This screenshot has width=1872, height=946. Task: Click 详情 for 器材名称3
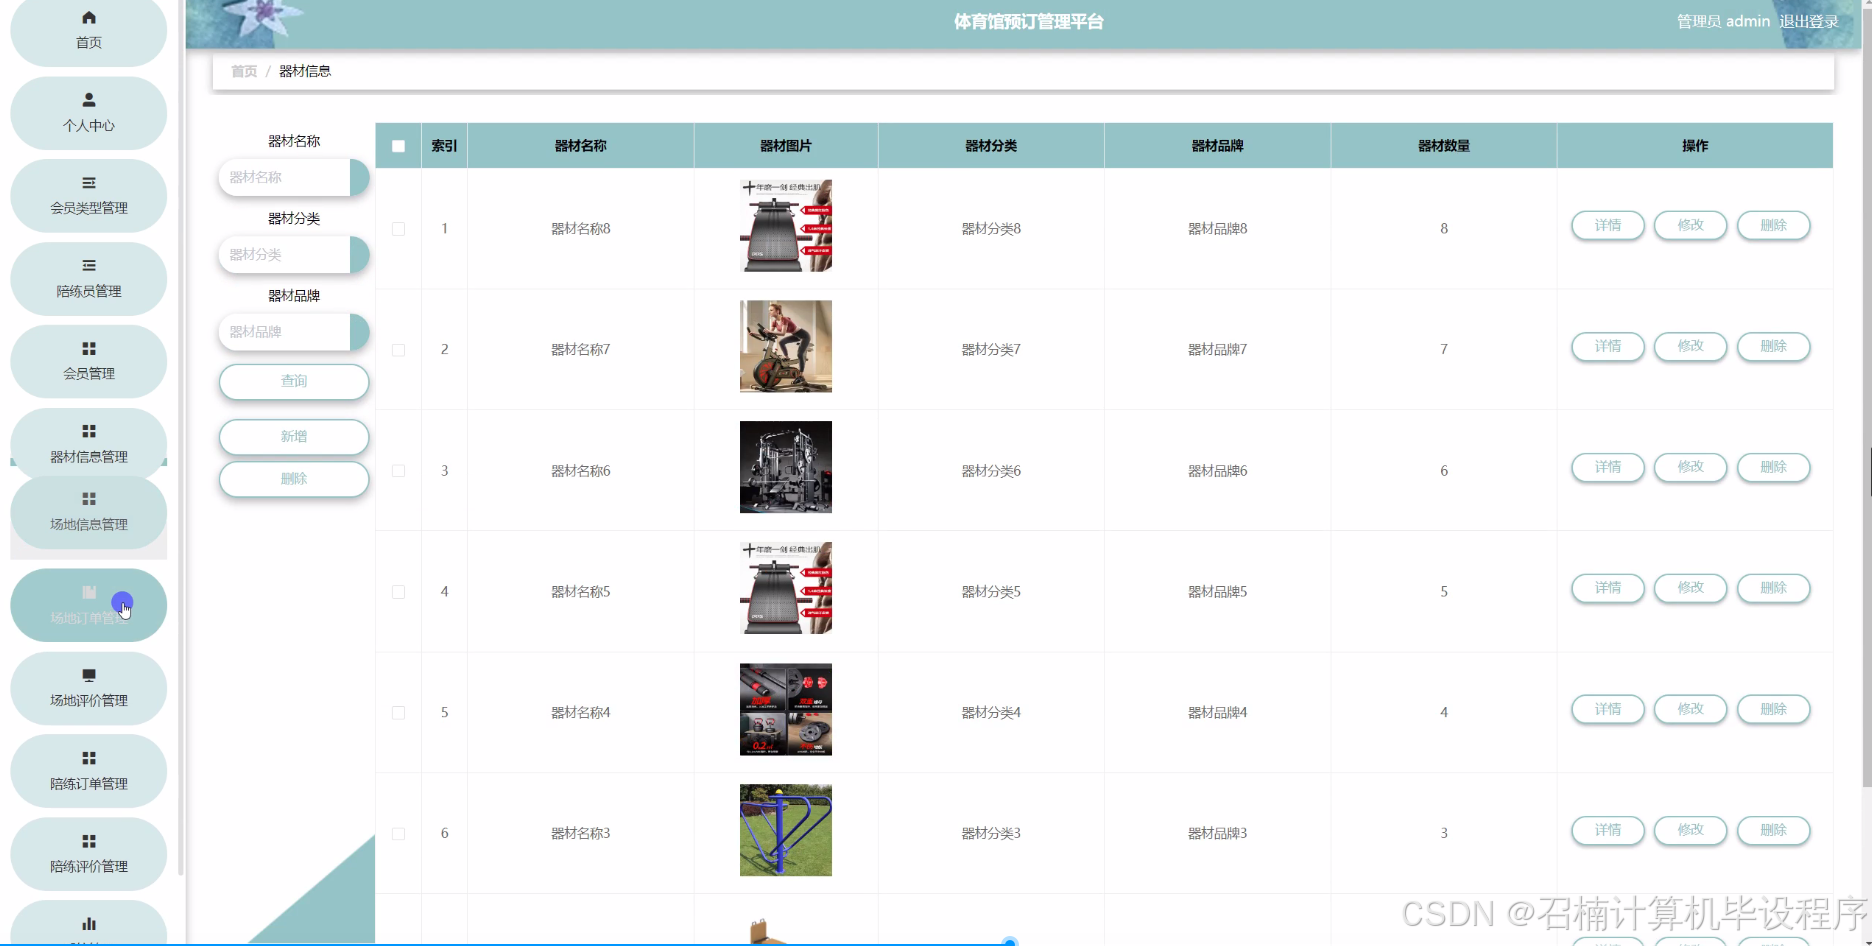click(1608, 831)
